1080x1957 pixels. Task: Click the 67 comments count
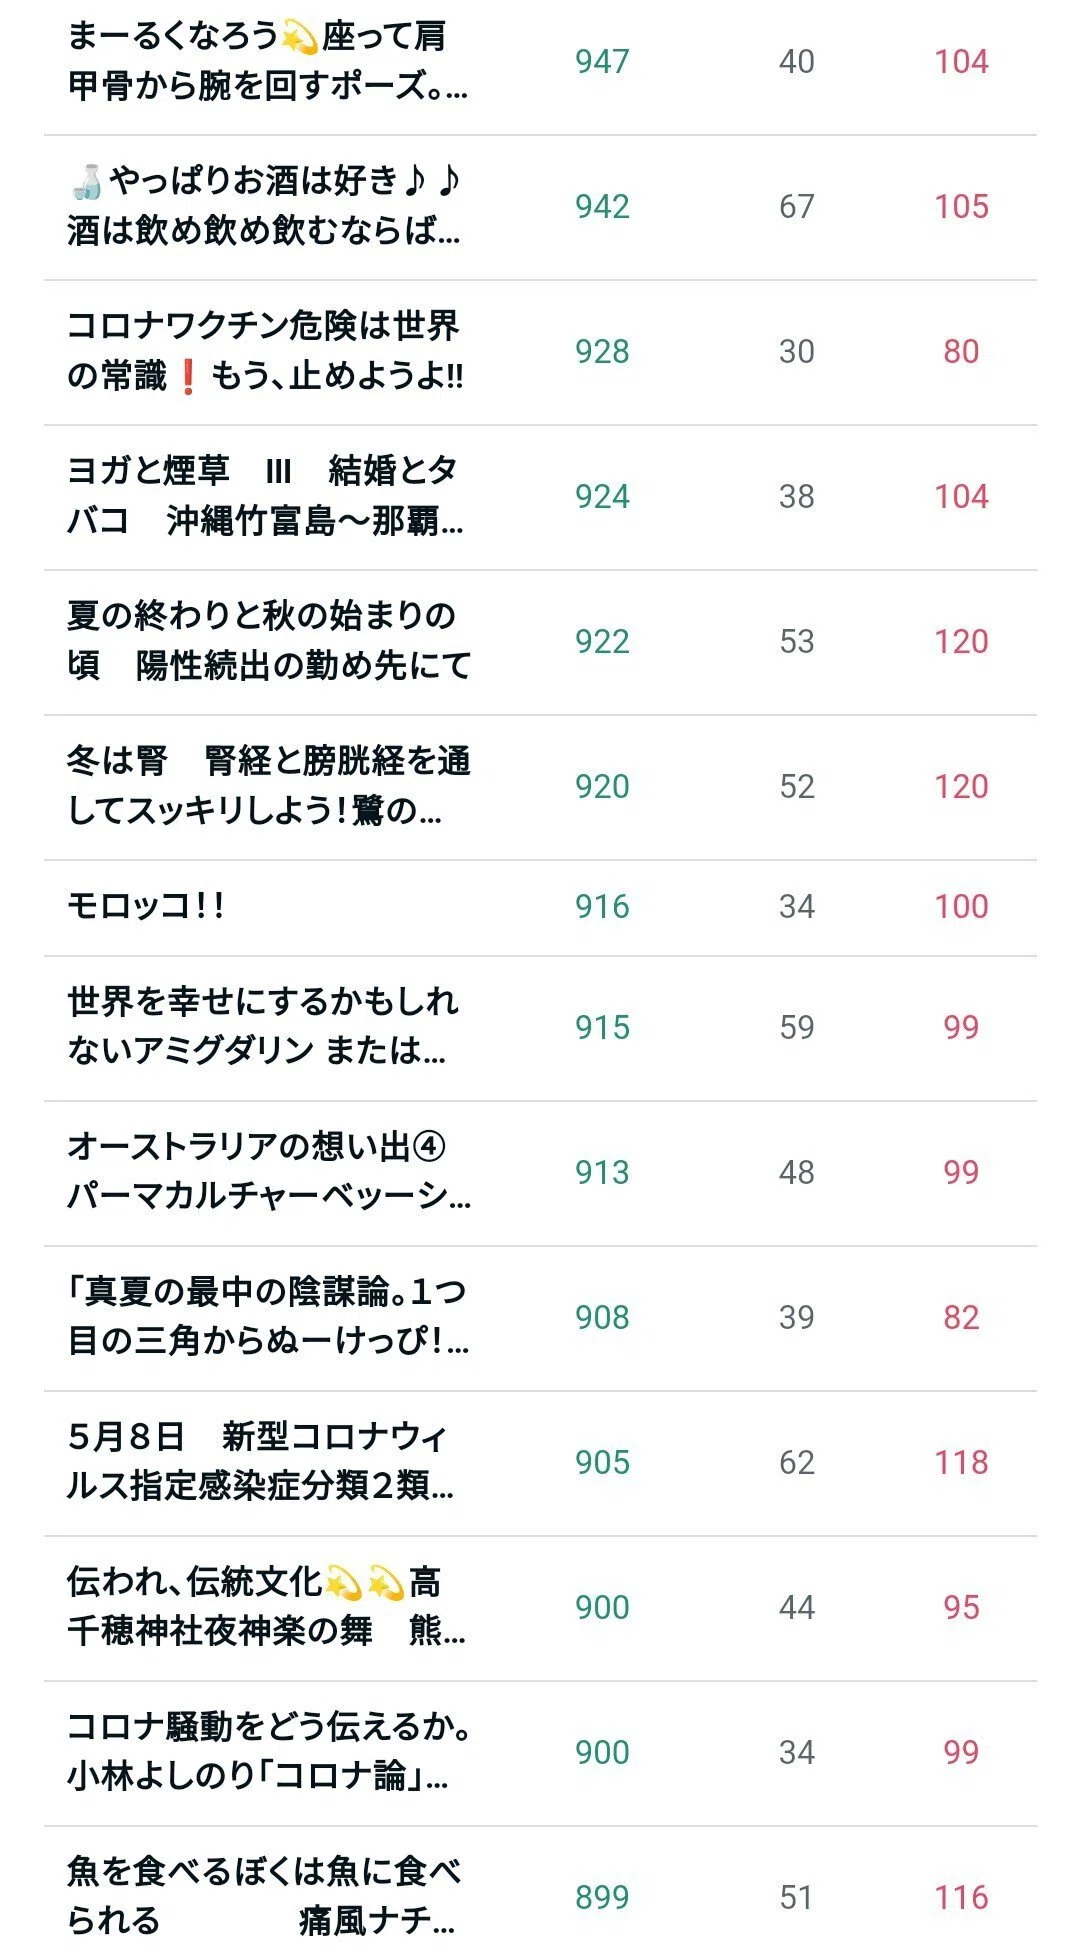797,206
